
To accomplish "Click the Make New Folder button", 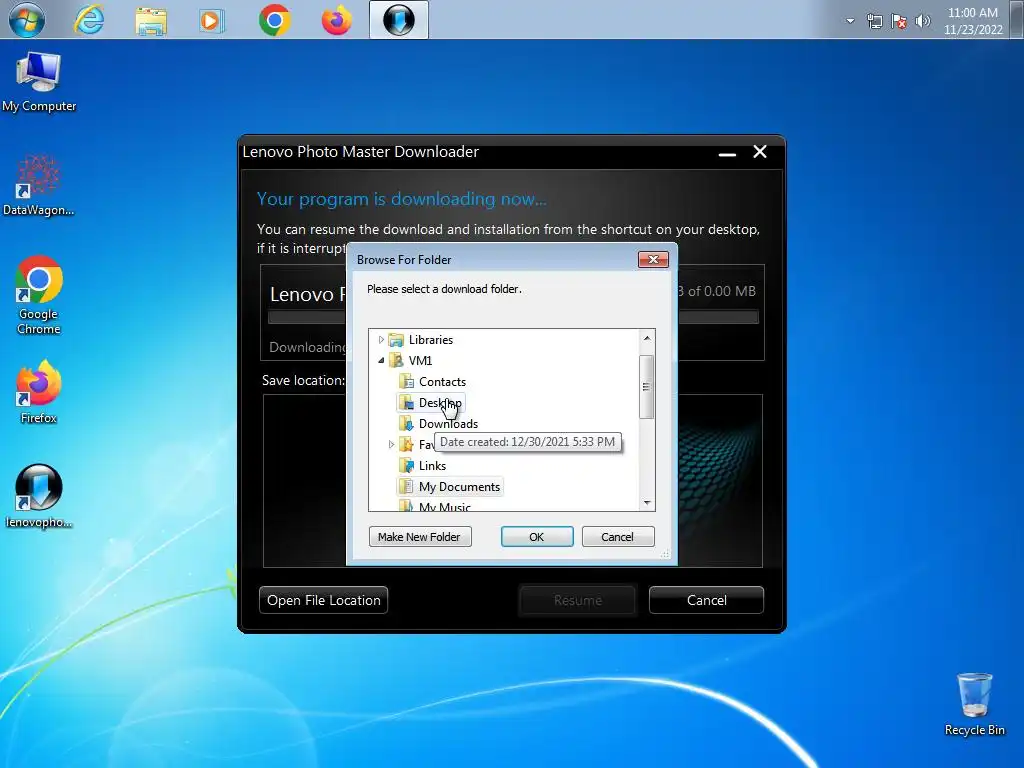I will coord(420,537).
